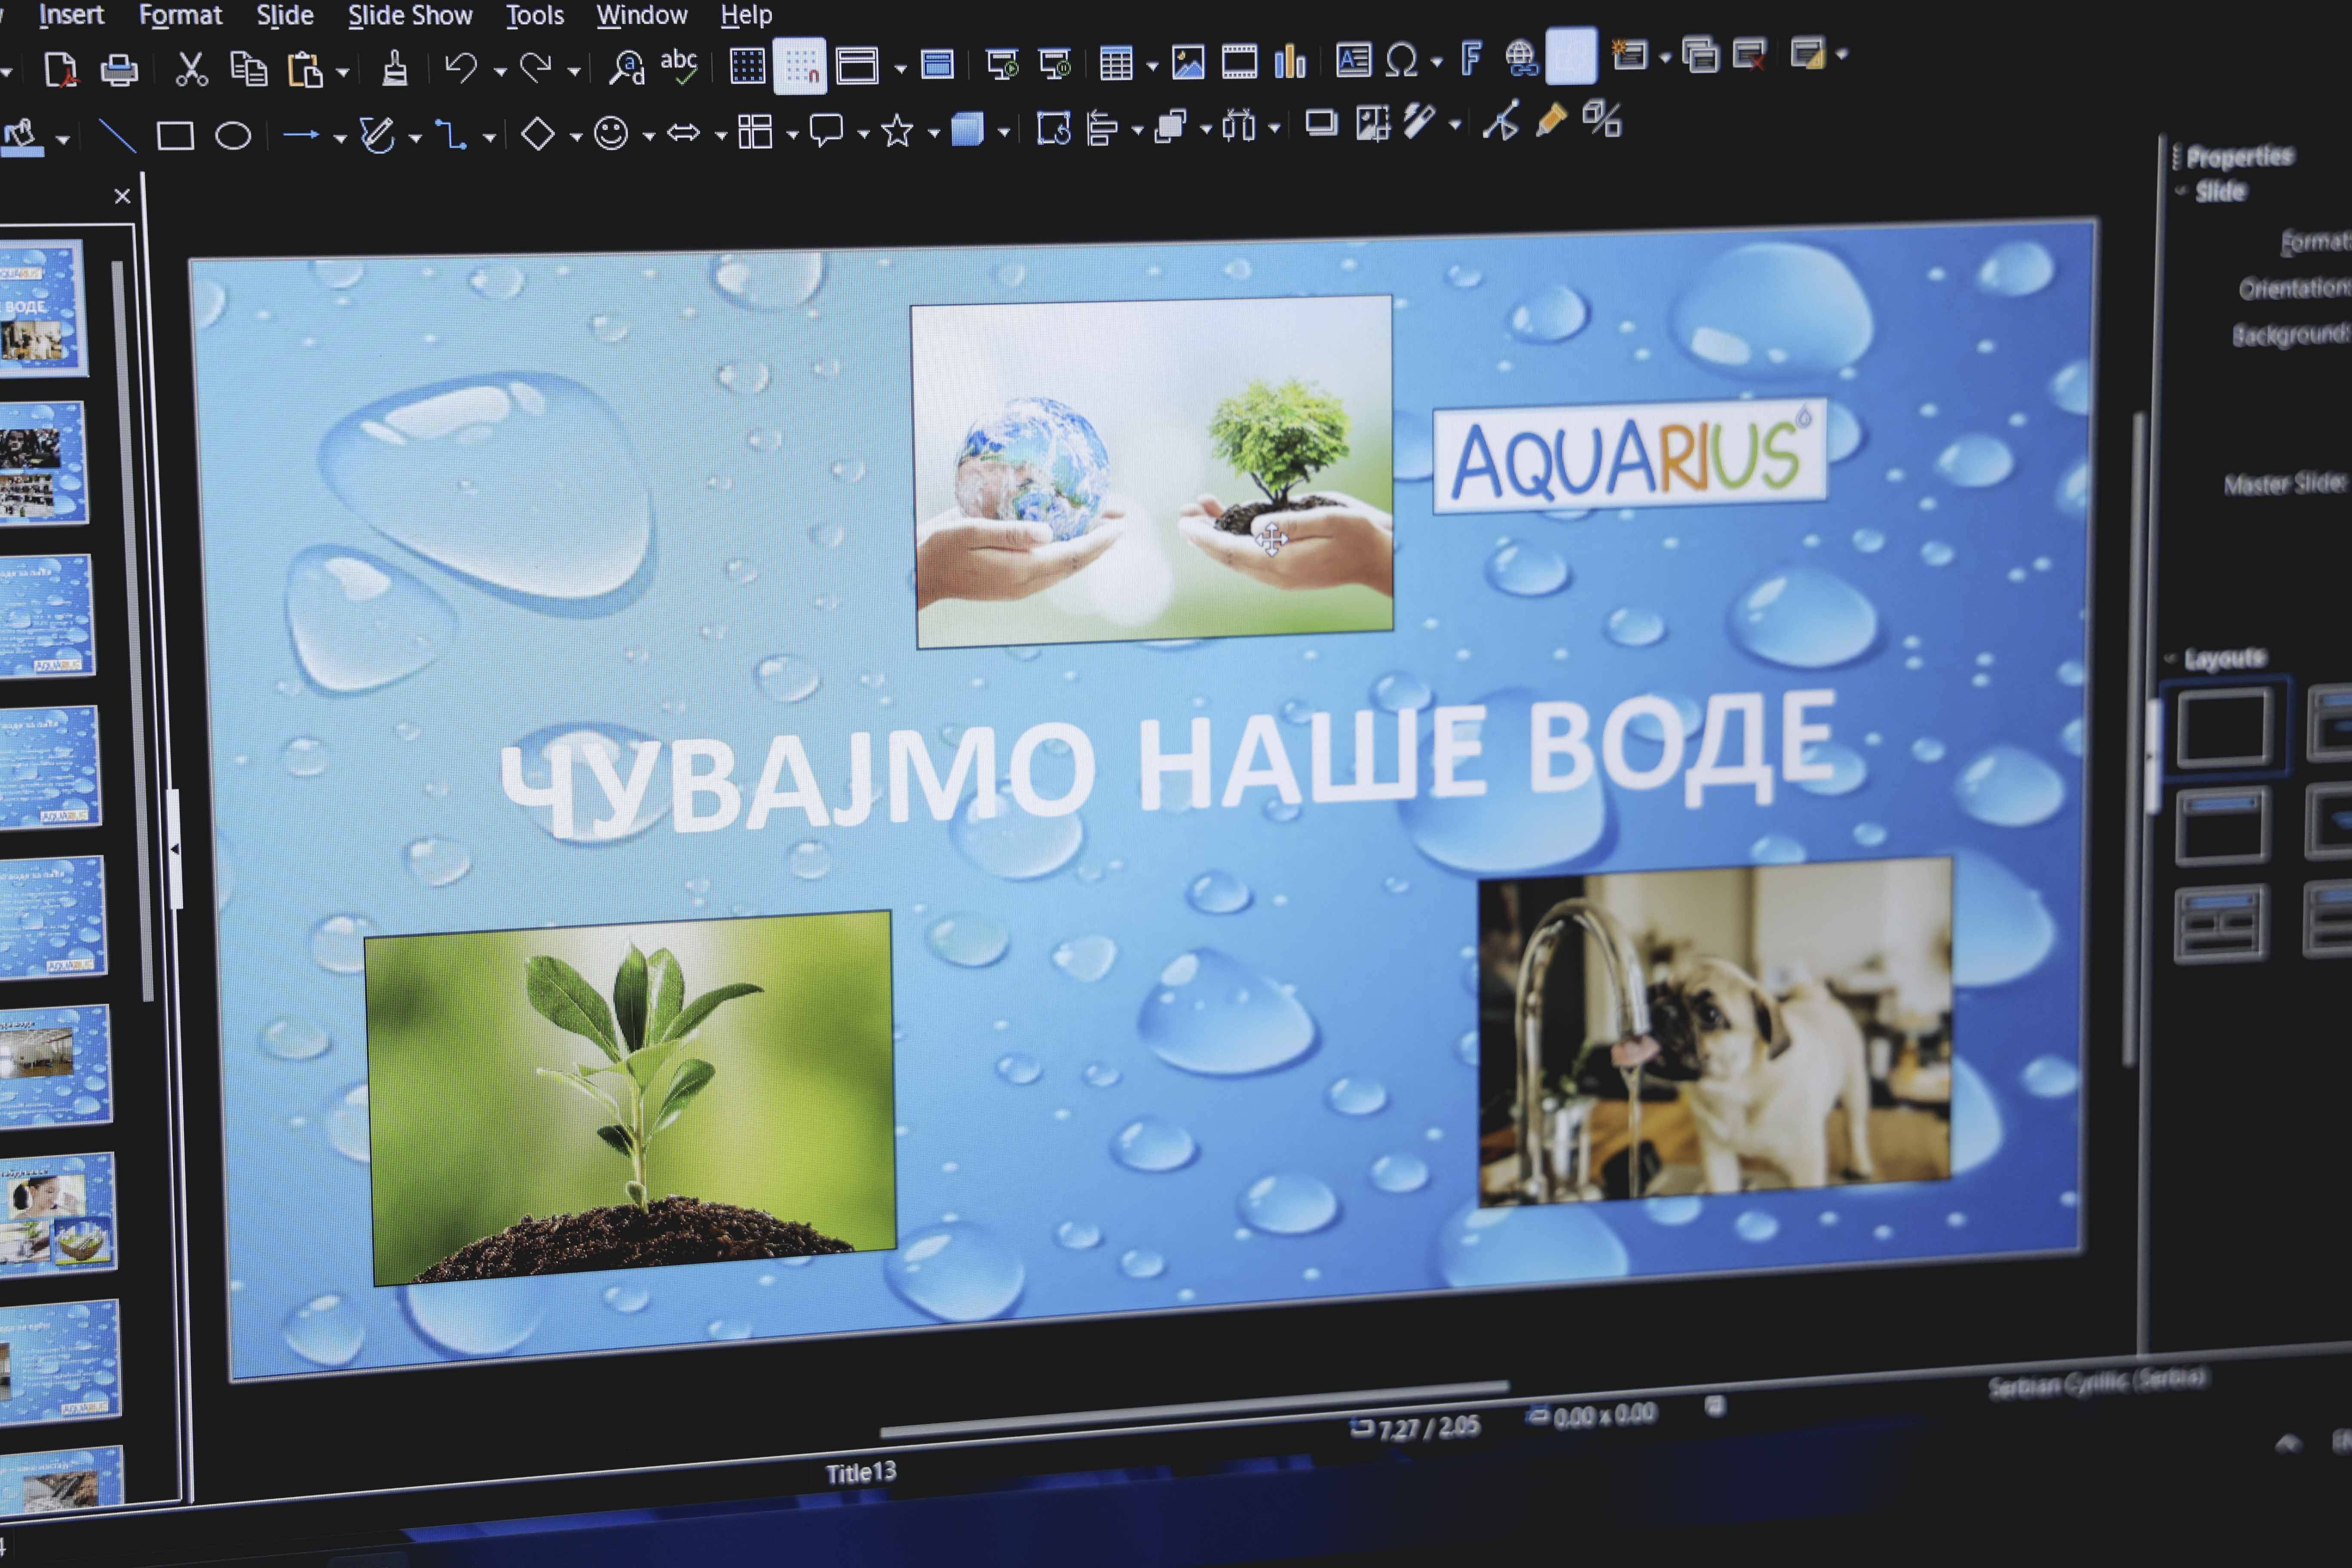The image size is (2352, 1568).
Task: Select the Line drawing tool
Action: (119, 135)
